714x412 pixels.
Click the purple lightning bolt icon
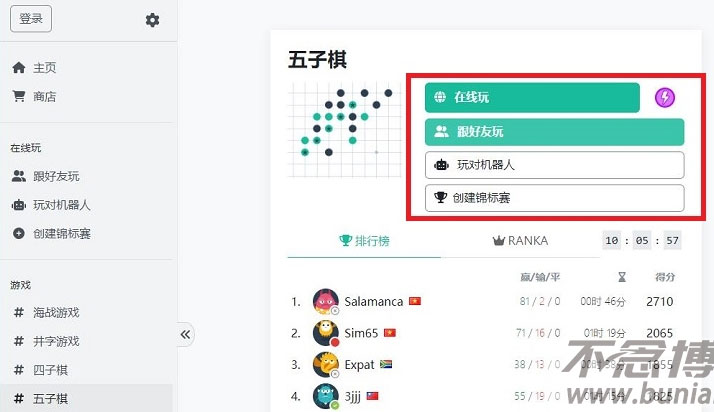click(x=665, y=97)
